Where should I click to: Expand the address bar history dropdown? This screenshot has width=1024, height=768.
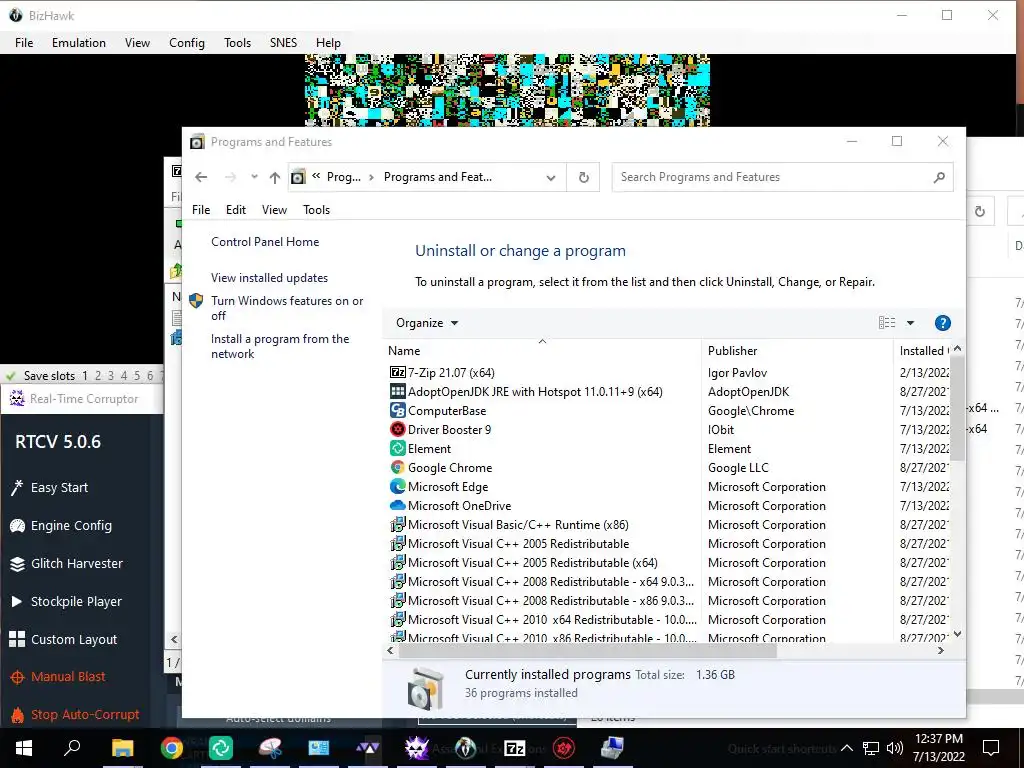coord(551,178)
